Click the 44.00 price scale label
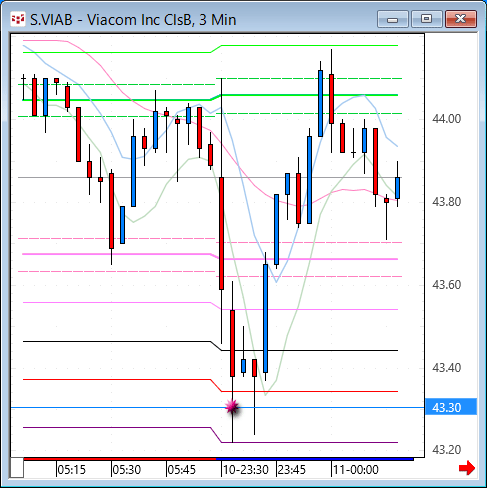 click(x=446, y=119)
